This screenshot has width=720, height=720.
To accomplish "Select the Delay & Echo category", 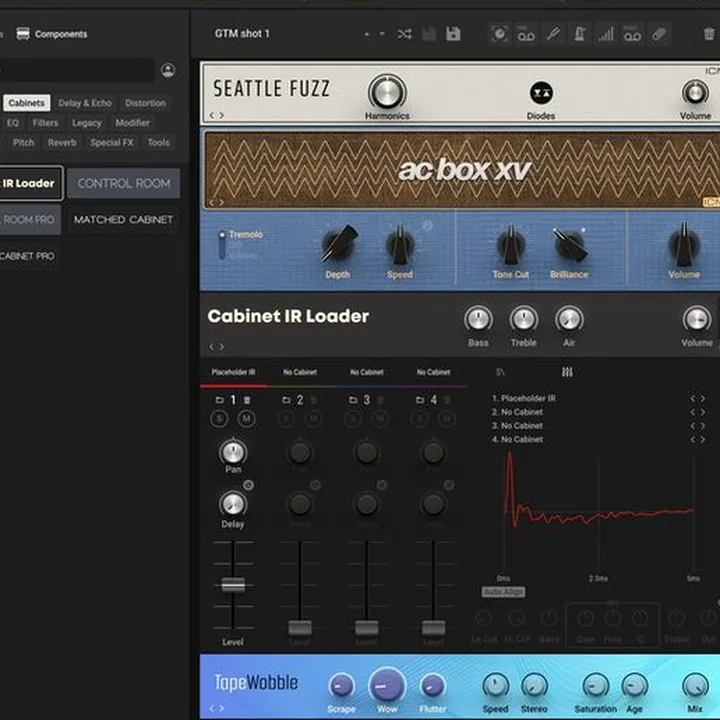I will (x=85, y=103).
